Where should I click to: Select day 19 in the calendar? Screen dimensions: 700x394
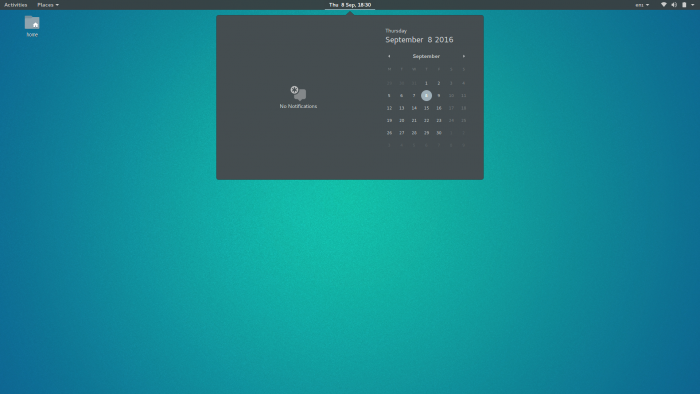[x=389, y=120]
